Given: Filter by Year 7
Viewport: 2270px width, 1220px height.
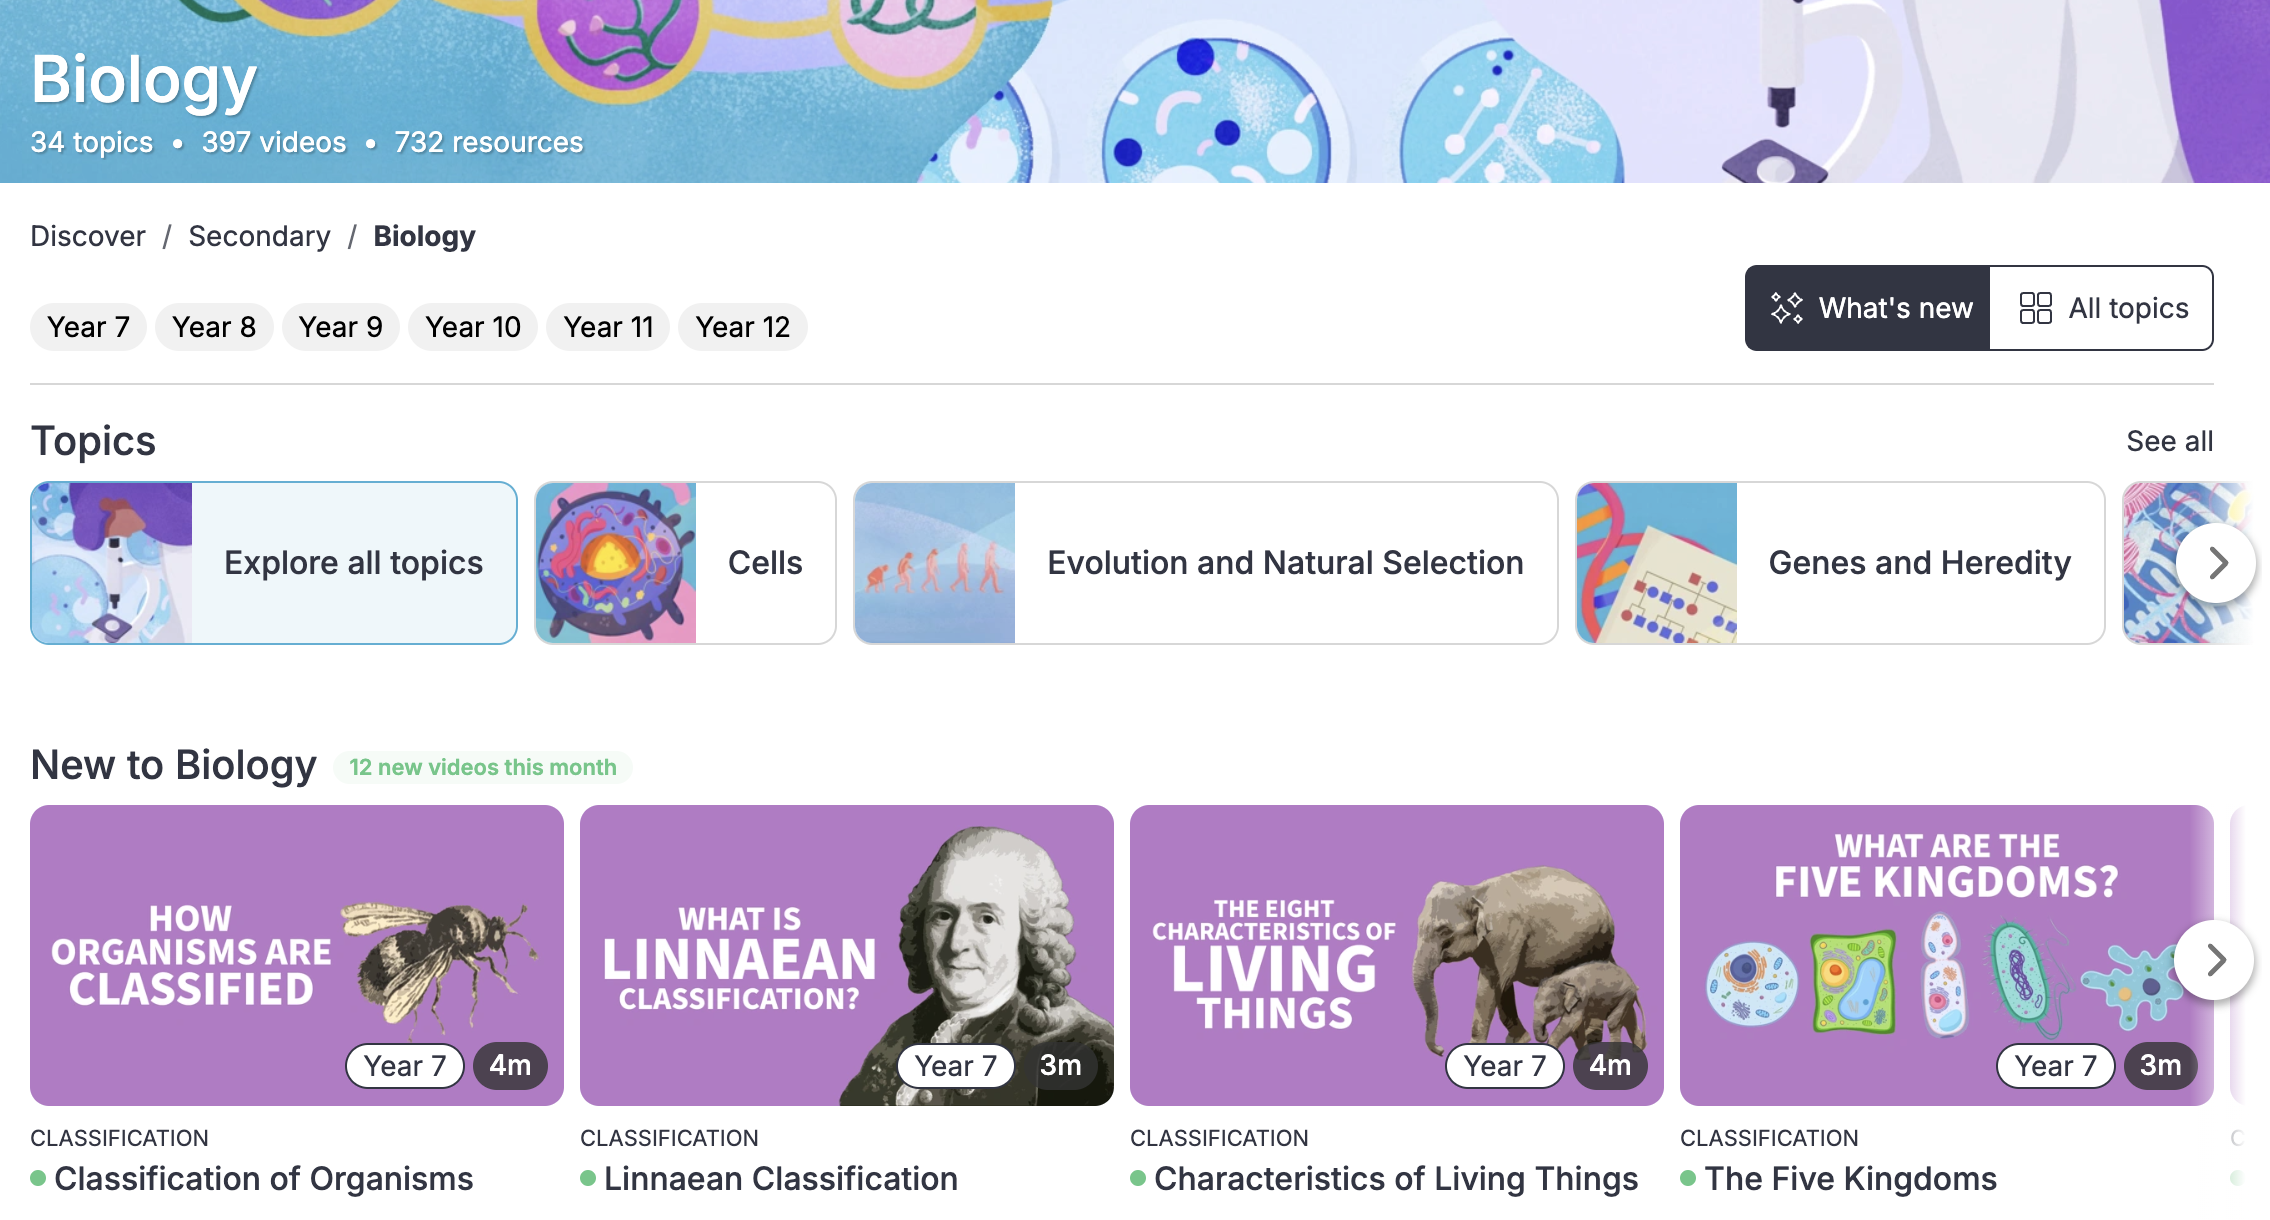Looking at the screenshot, I should [x=88, y=327].
